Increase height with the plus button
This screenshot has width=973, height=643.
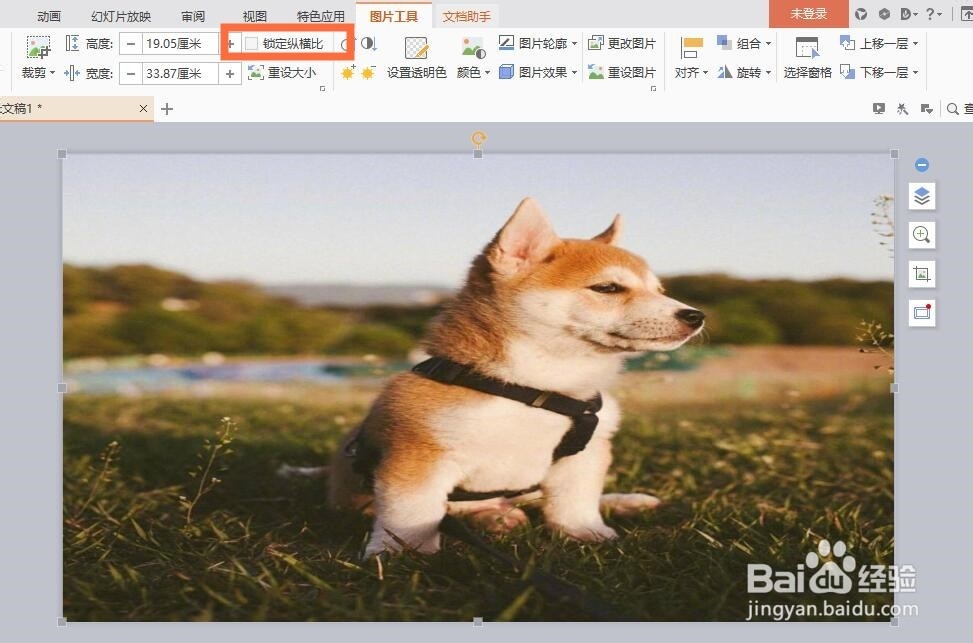(230, 43)
